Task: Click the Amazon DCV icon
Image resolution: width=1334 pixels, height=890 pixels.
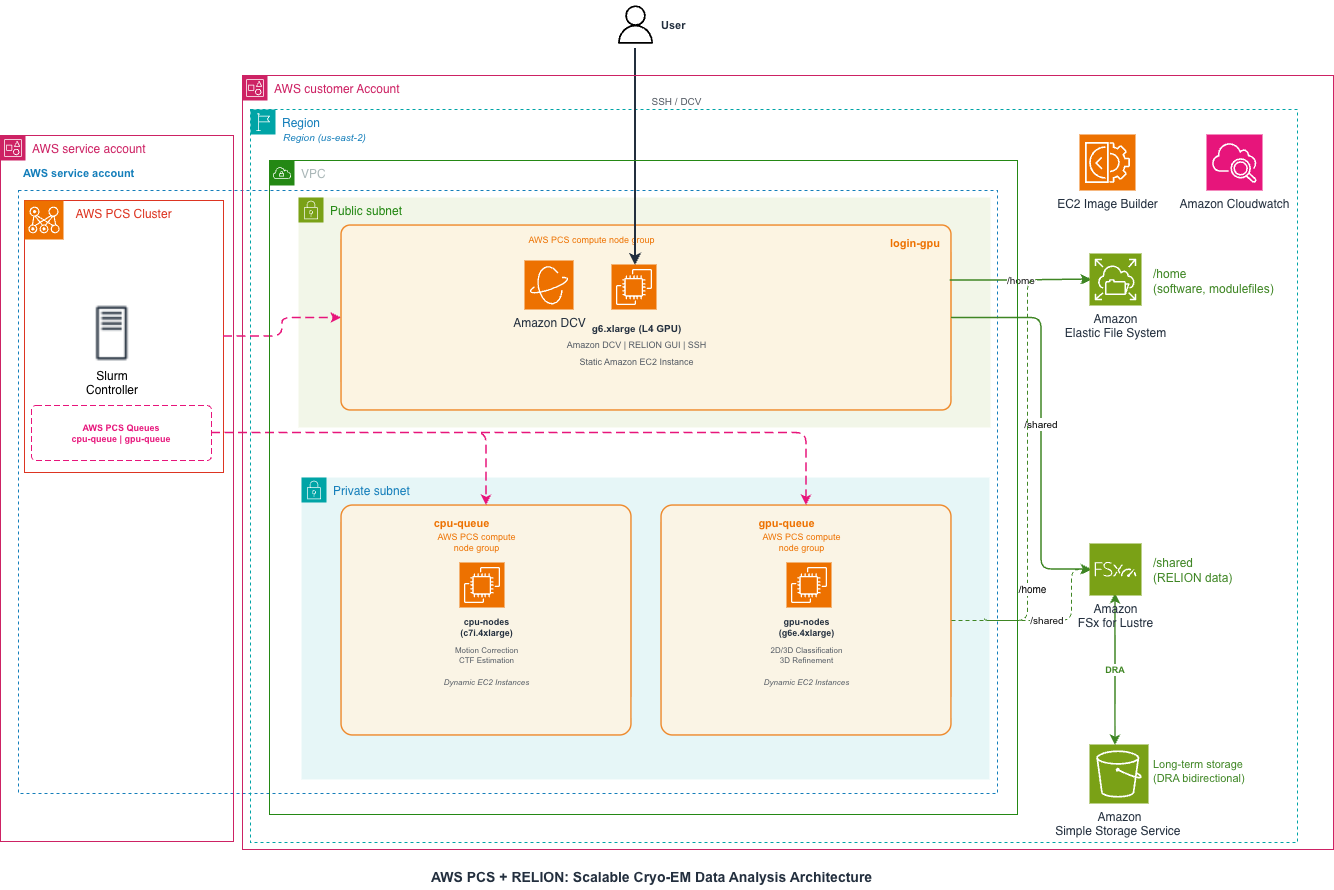Action: click(549, 285)
